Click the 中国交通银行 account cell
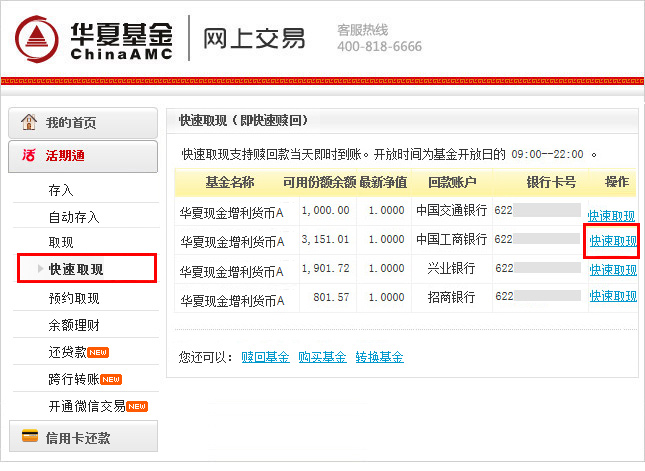This screenshot has height=471, width=645. pyautogui.click(x=452, y=210)
